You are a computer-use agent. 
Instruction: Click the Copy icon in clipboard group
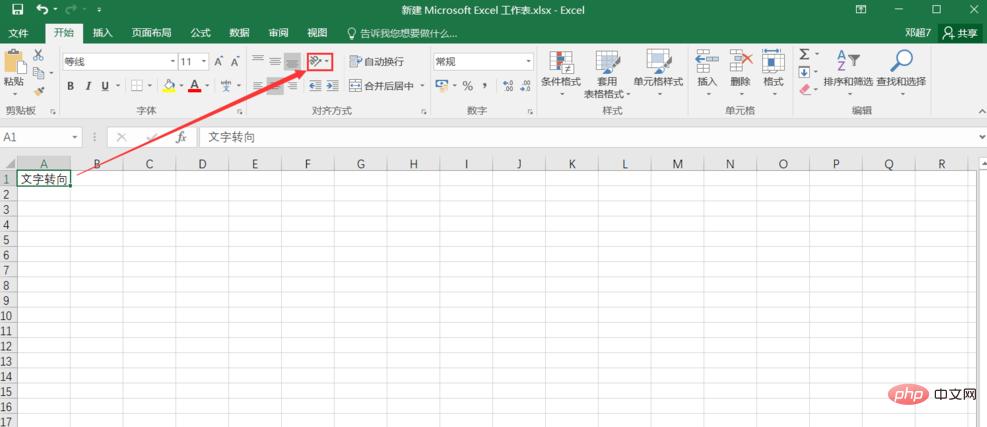(39, 73)
